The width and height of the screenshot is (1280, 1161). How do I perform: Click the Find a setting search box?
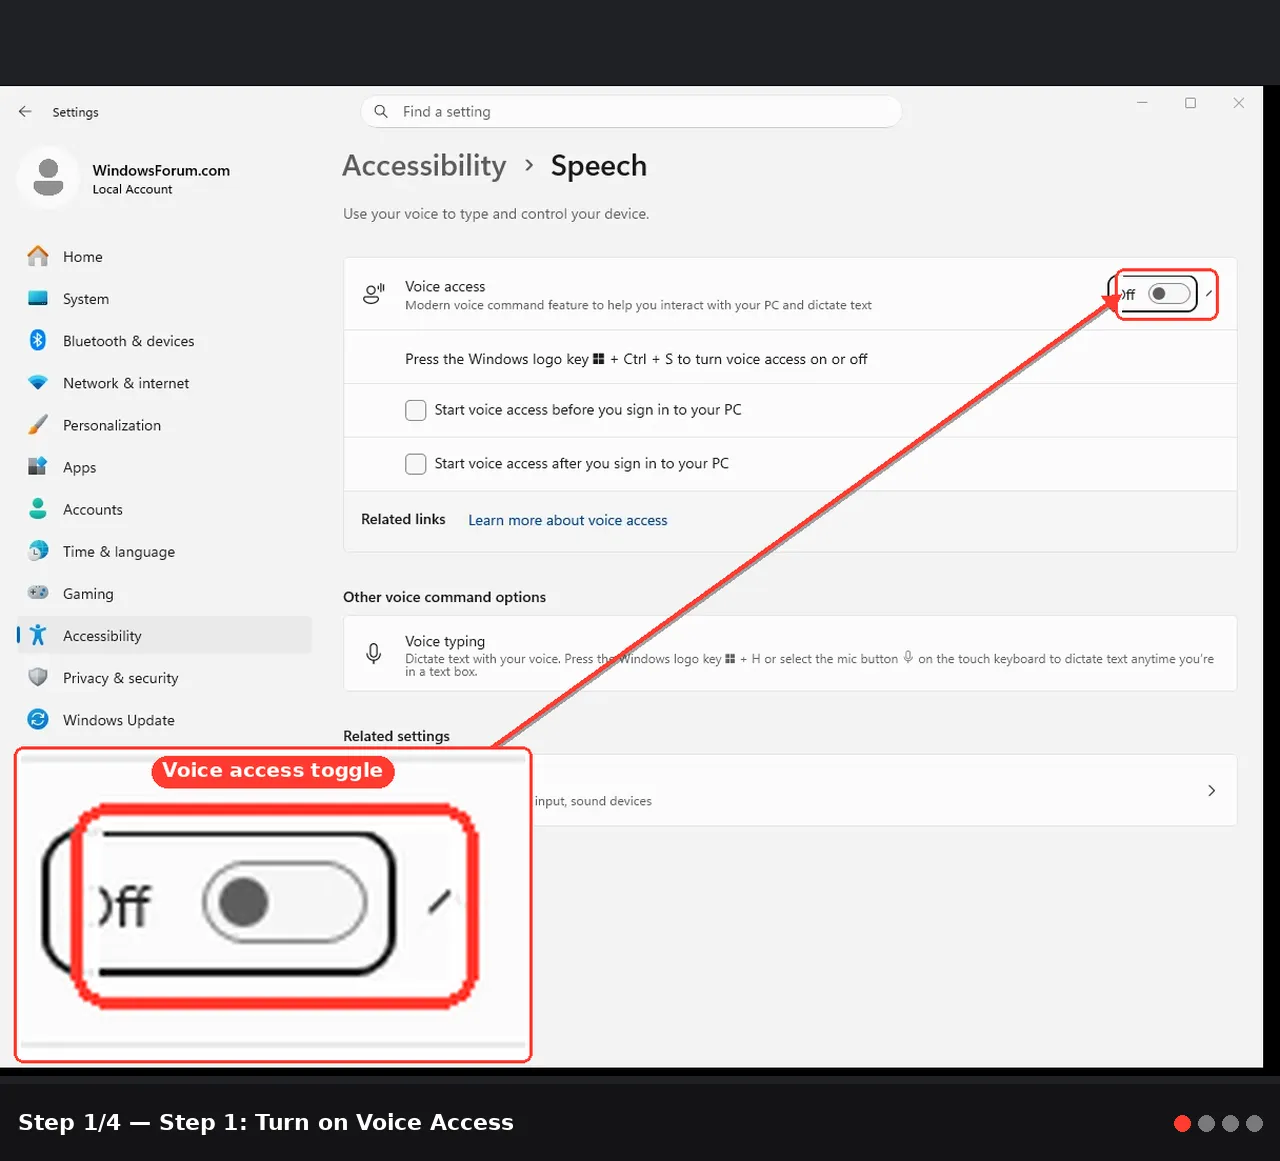click(x=631, y=112)
